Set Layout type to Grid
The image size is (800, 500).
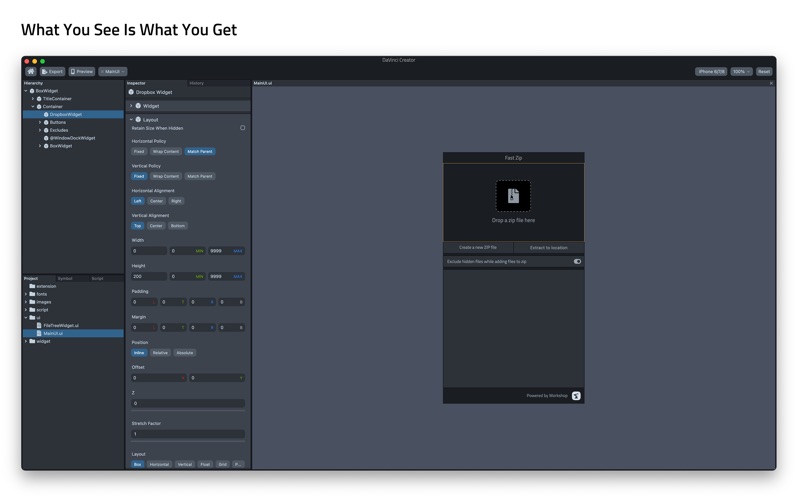[222, 465]
